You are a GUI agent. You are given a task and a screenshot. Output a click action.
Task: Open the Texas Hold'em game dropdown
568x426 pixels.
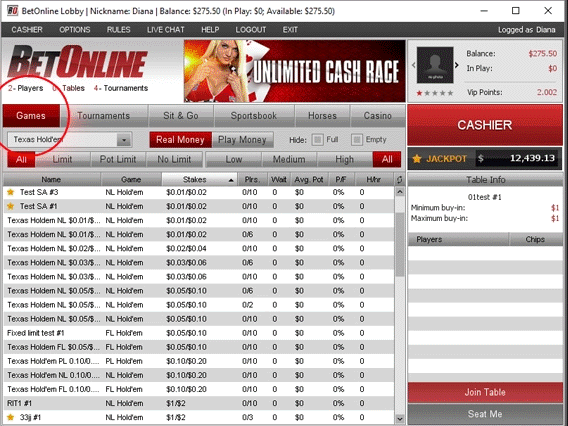click(70, 140)
